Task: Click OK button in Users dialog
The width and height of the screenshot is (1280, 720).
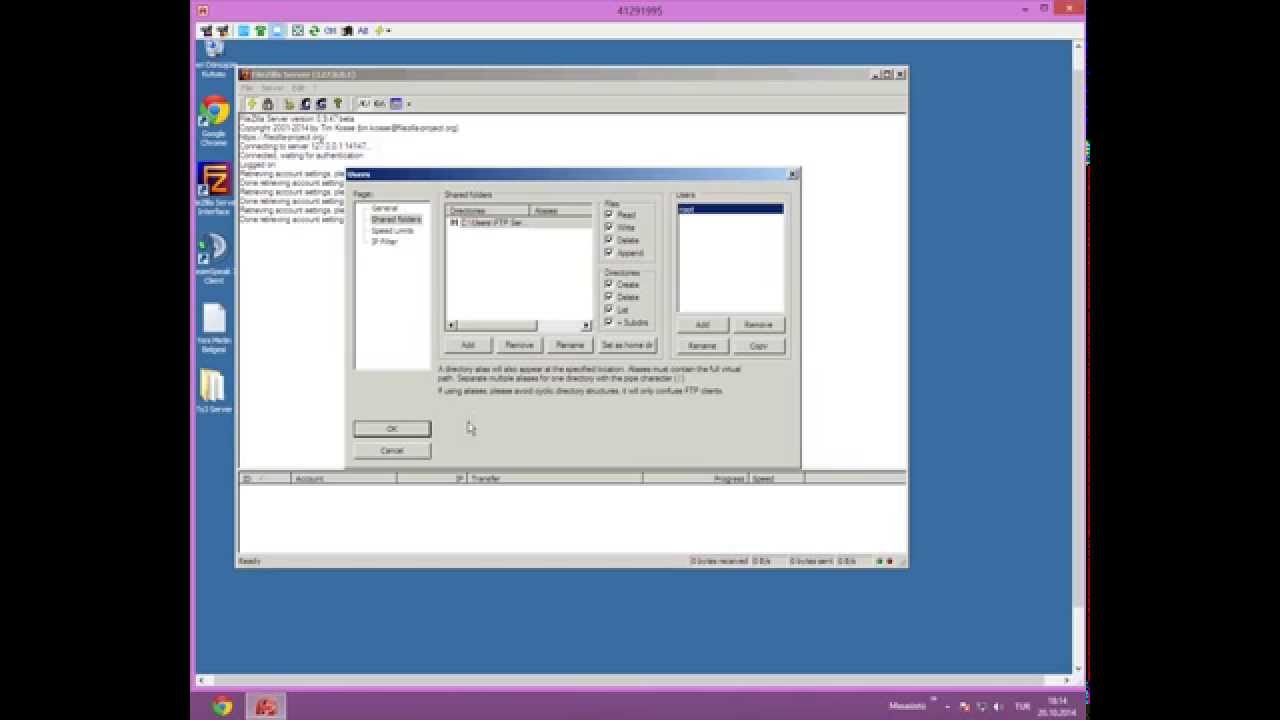Action: pyautogui.click(x=392, y=429)
